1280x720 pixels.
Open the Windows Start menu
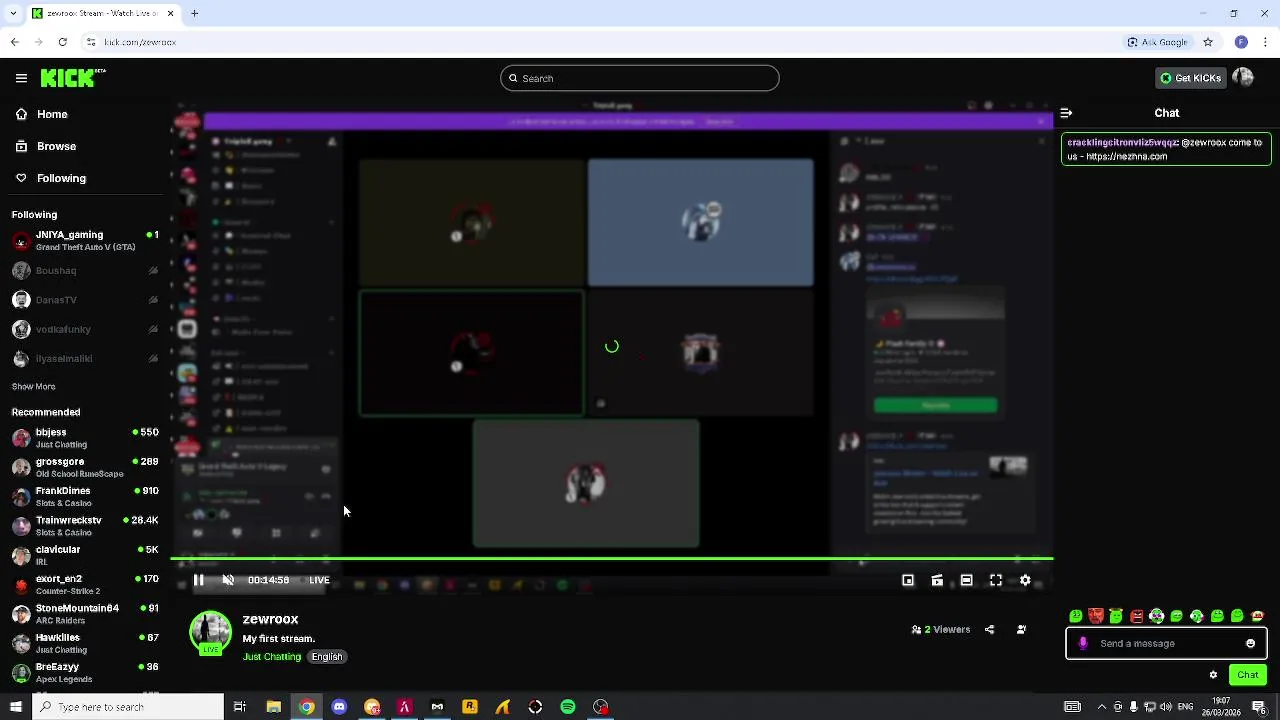(15, 707)
